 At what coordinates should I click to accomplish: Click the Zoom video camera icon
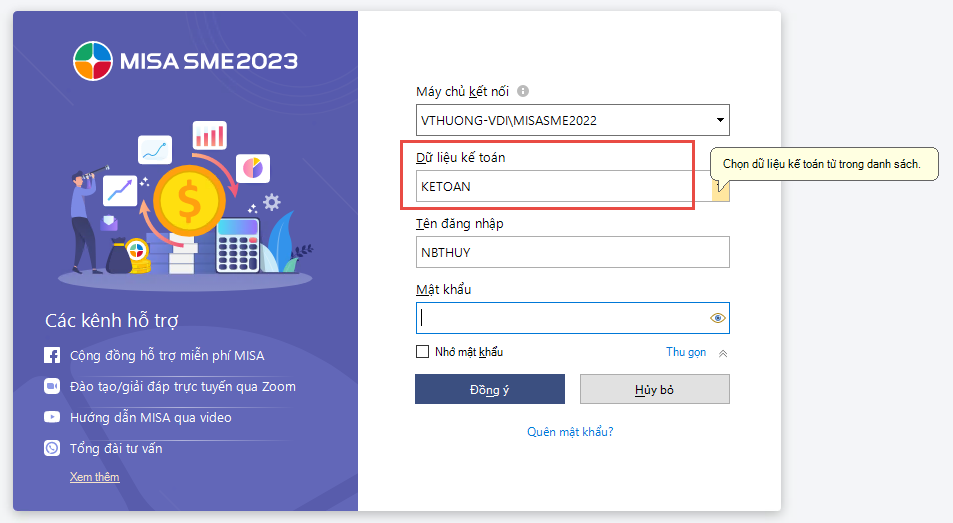click(x=52, y=386)
